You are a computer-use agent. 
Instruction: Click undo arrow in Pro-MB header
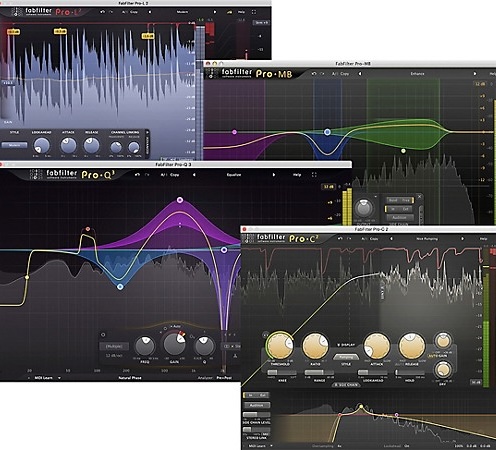(x=314, y=74)
